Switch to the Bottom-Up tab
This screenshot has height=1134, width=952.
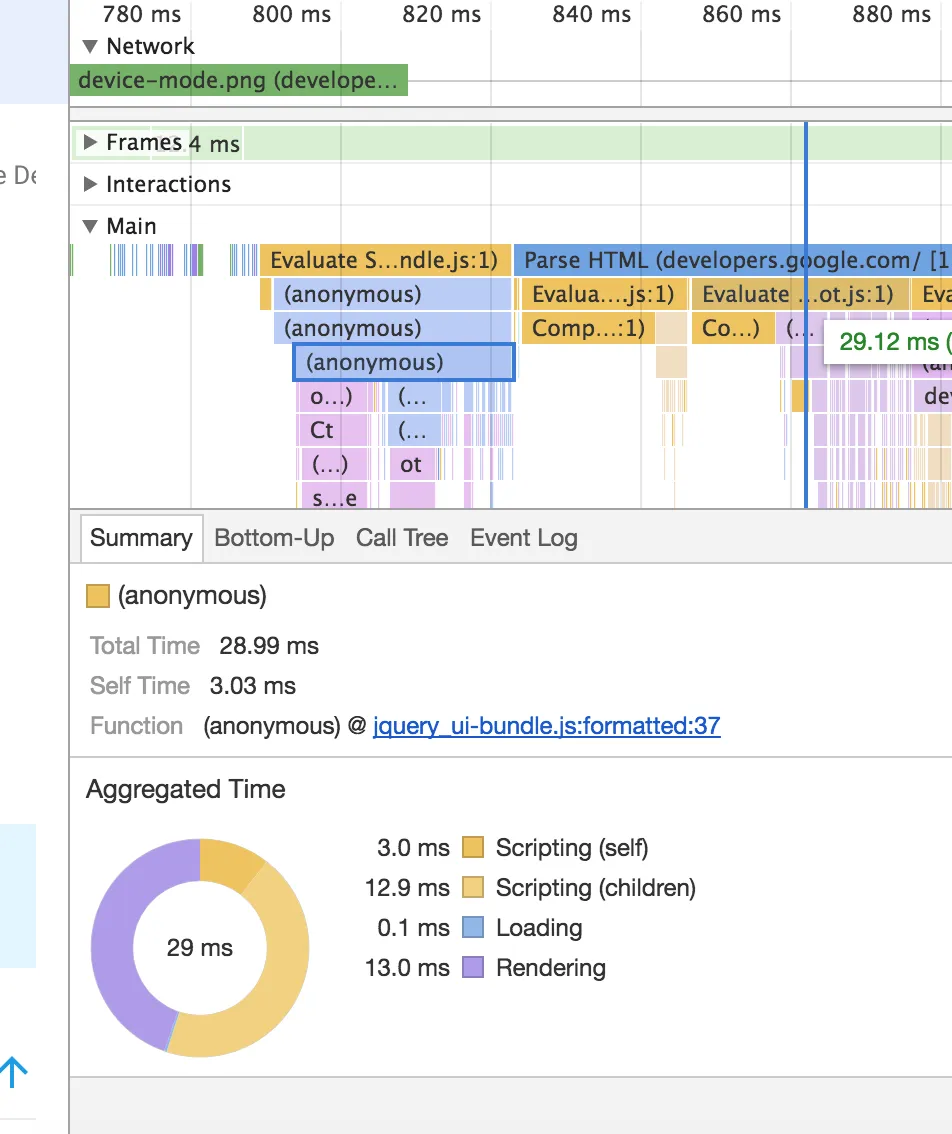(274, 538)
